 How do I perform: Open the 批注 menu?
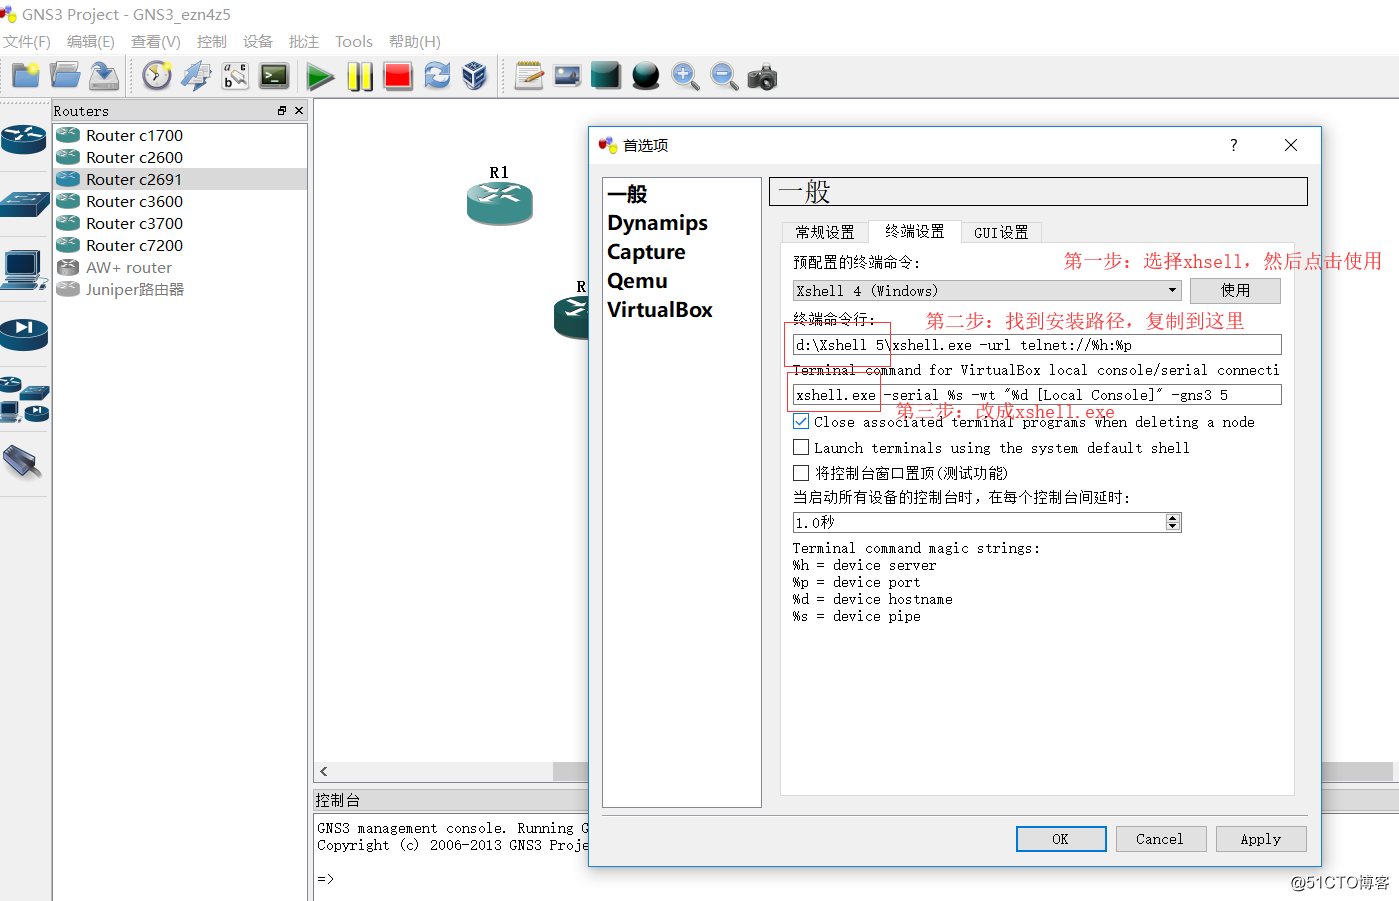304,41
